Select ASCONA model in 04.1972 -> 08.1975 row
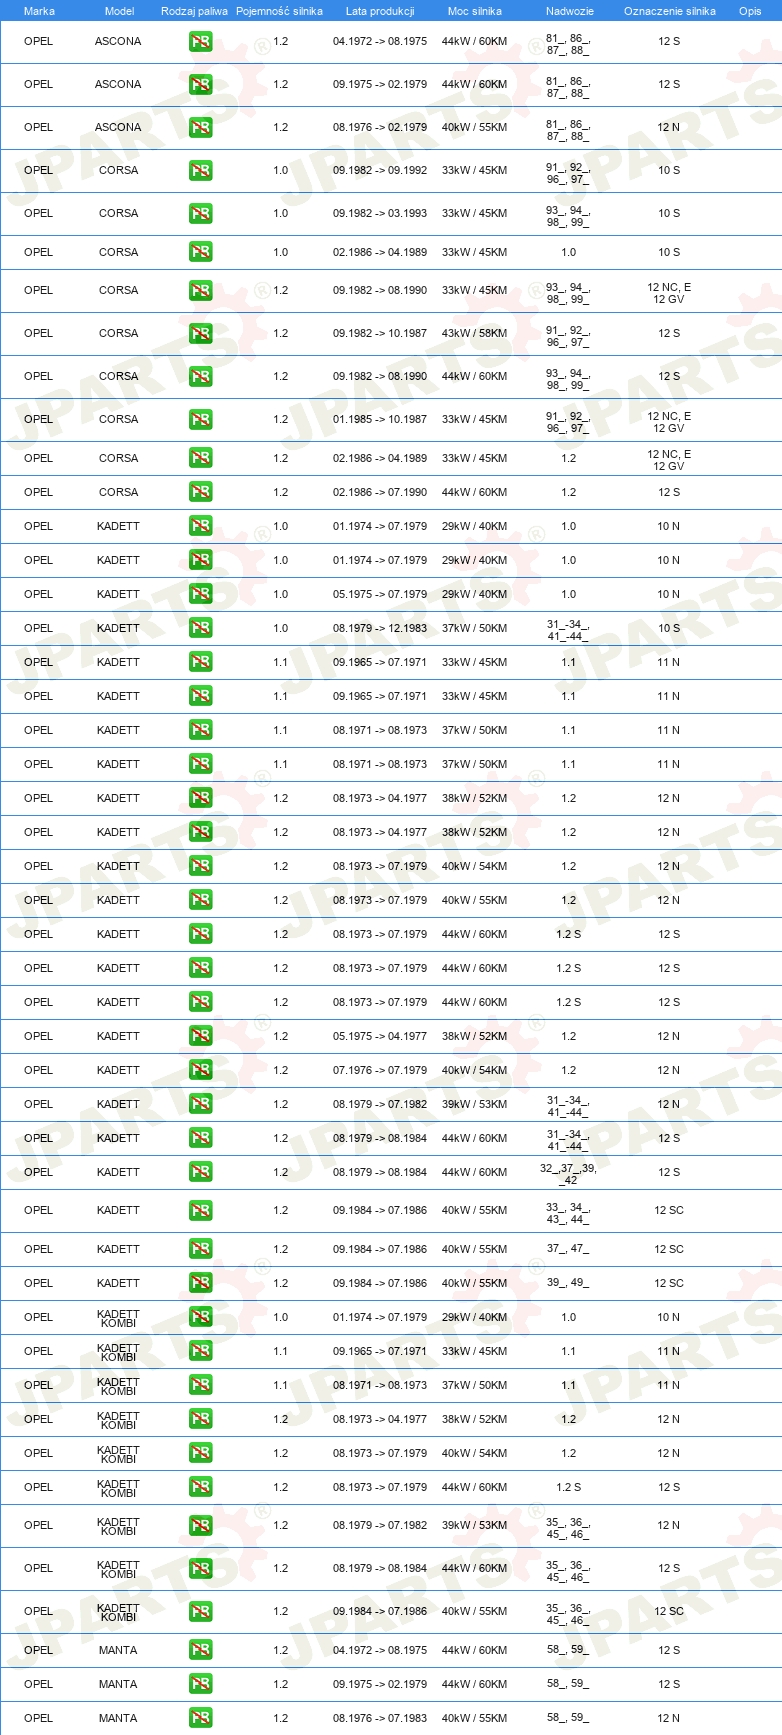 [118, 42]
